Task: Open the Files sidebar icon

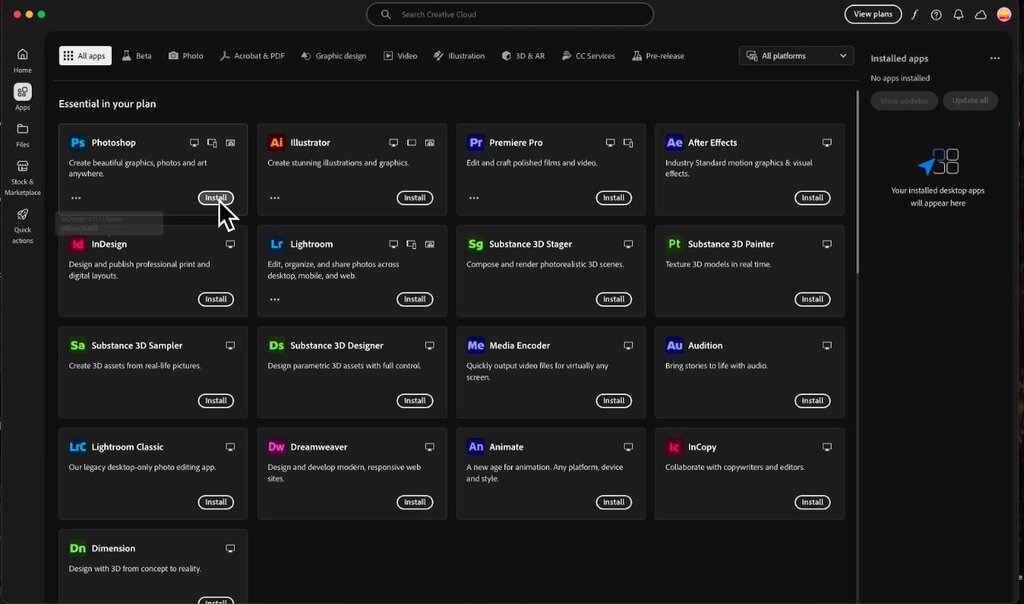Action: click(22, 129)
